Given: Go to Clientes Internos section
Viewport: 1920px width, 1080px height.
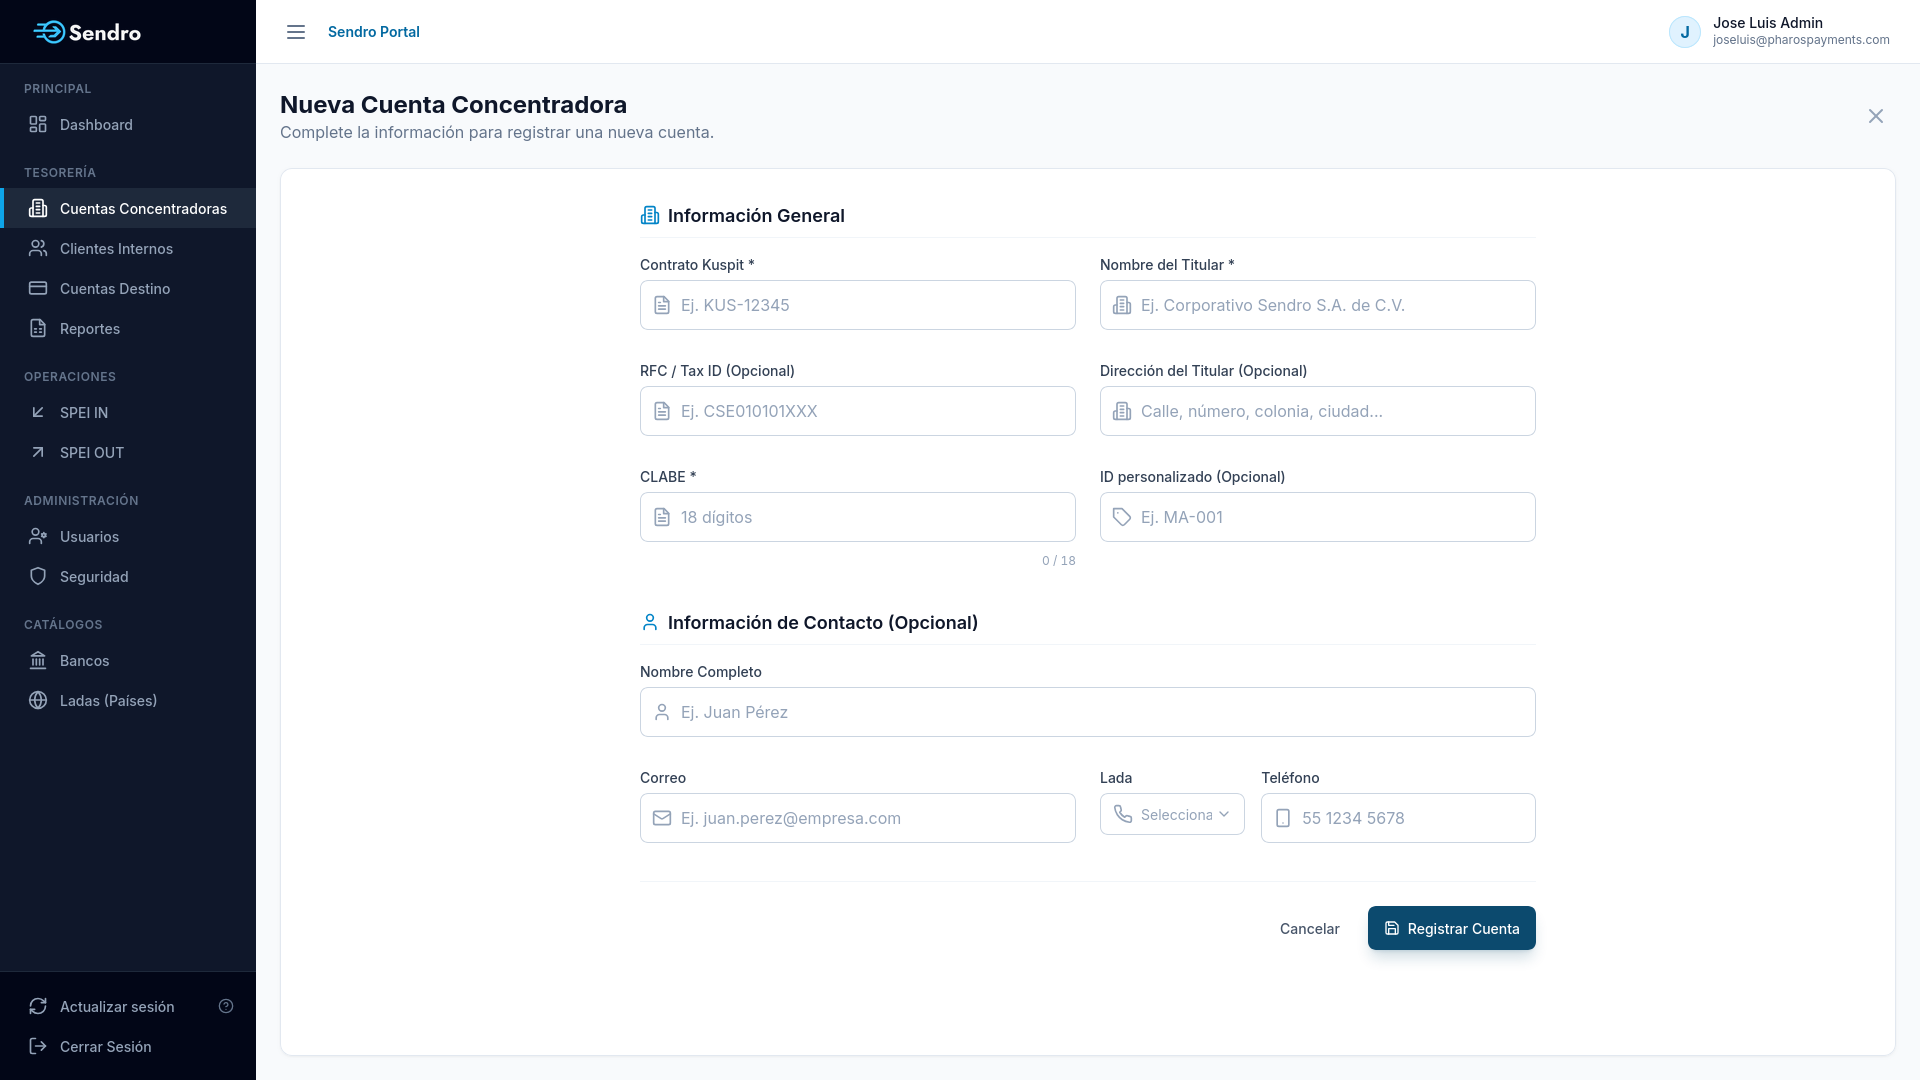Looking at the screenshot, I should tap(128, 248).
